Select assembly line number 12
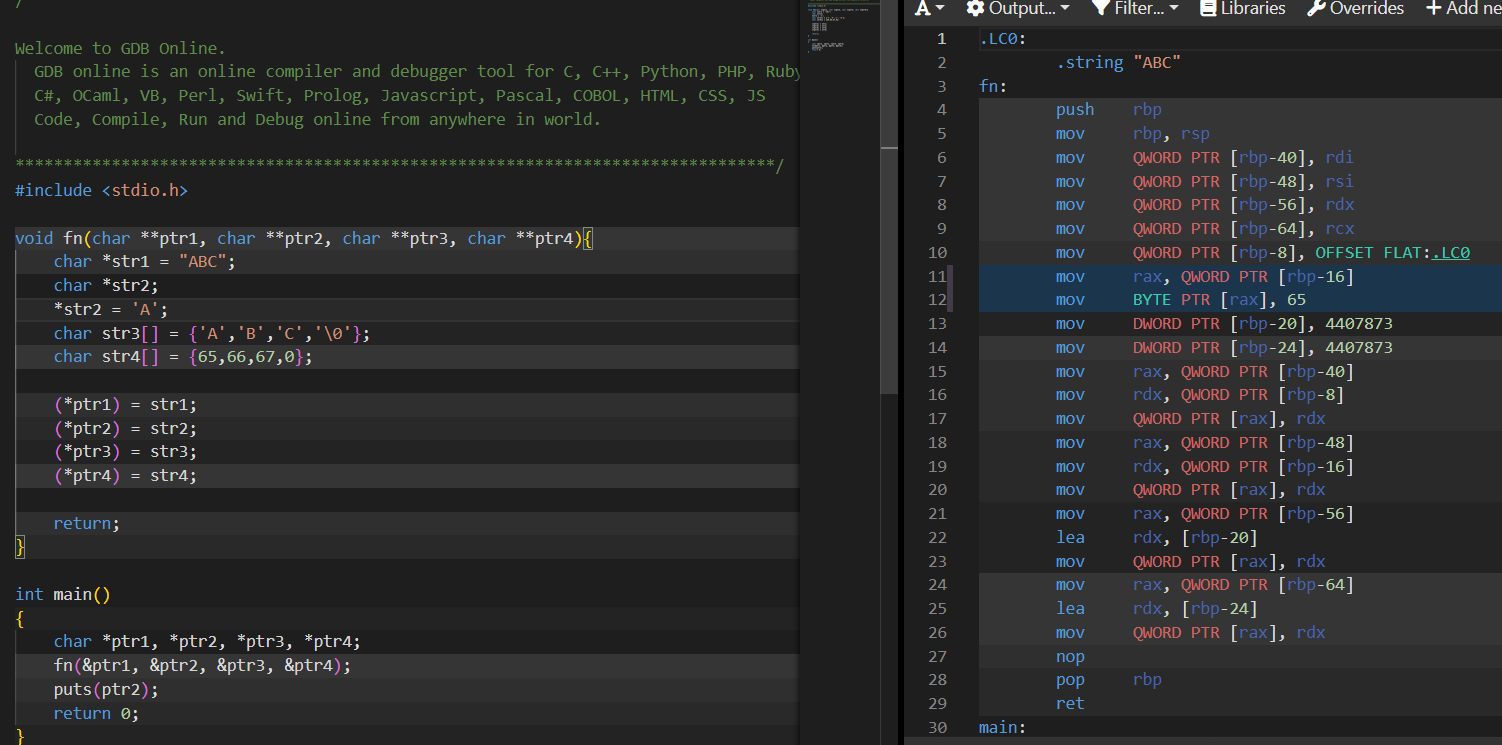1502x745 pixels. (937, 300)
